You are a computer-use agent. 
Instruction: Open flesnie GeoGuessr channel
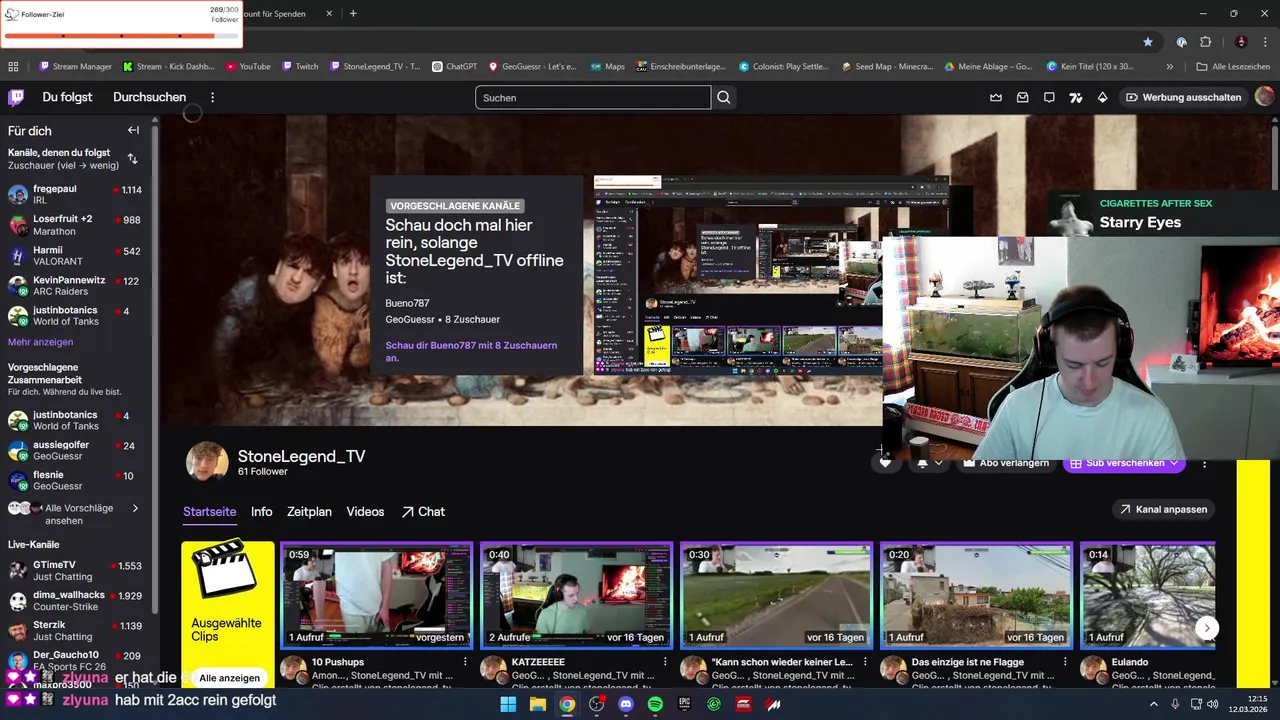coord(75,480)
